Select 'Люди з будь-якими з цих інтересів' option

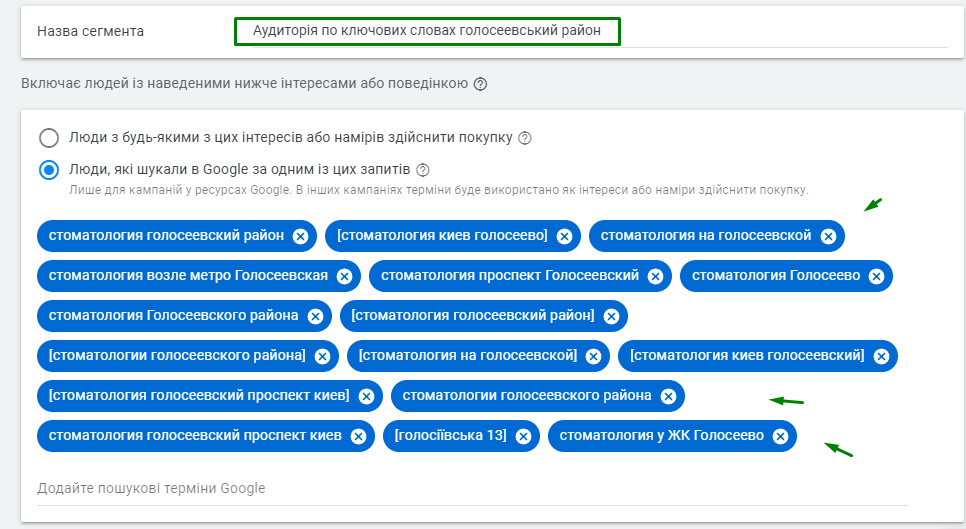49,138
